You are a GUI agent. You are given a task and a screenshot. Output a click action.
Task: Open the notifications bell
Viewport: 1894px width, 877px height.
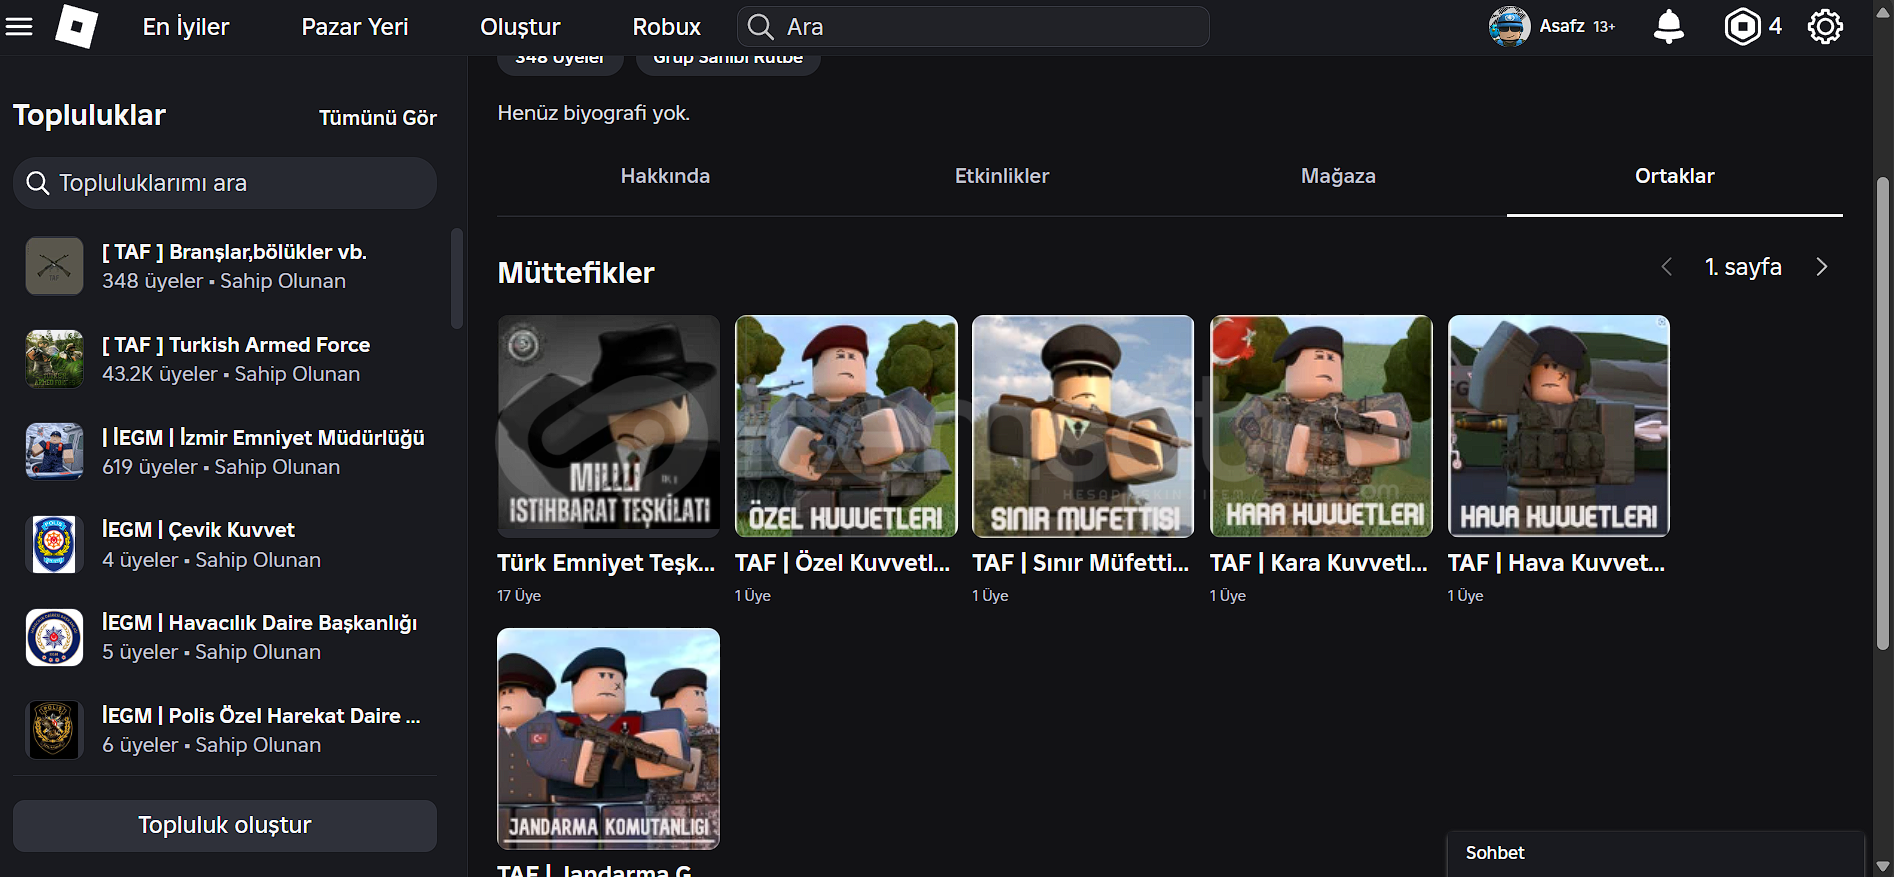pyautogui.click(x=1668, y=27)
